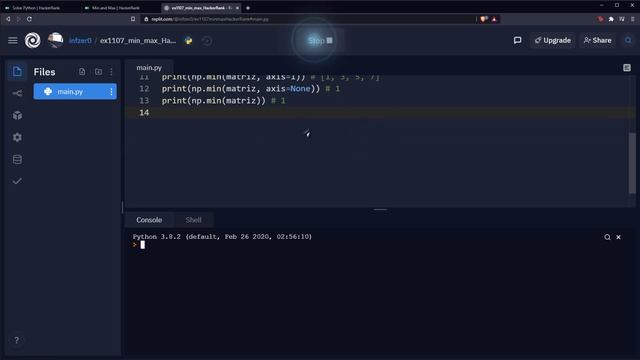Click the Share button

coord(597,40)
